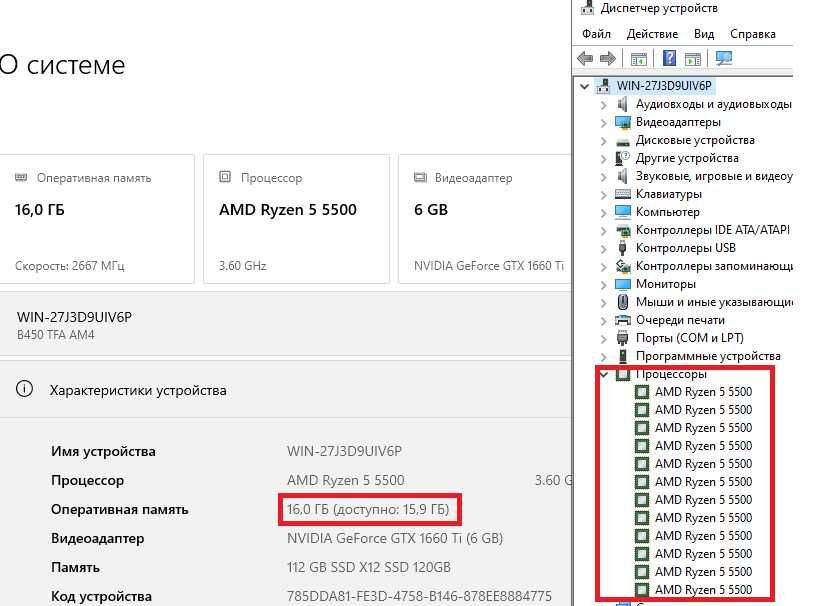This screenshot has width=814, height=606.
Task: Collapse the Процессоры category chevron
Action: point(604,374)
